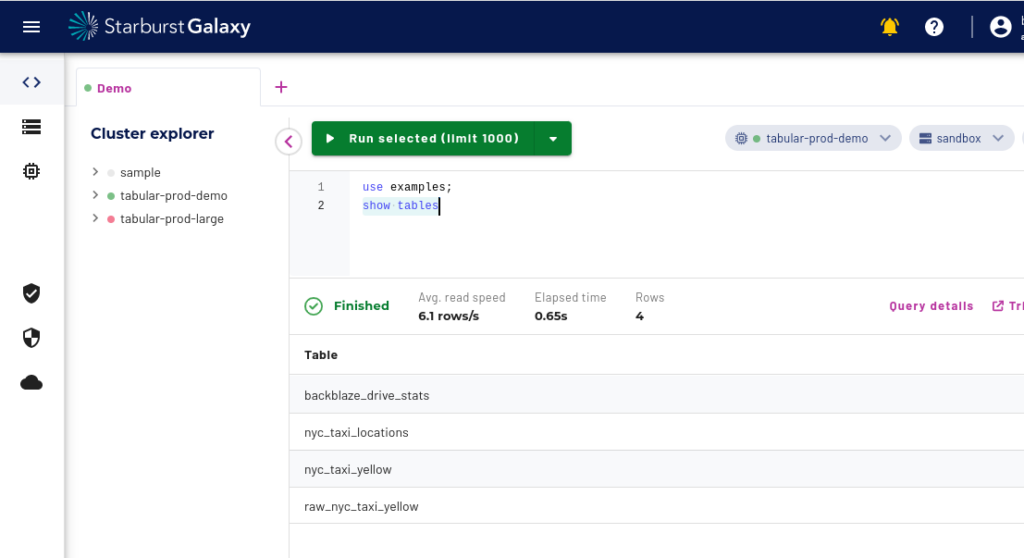Screen dimensions: 1024x558
Task: Click the 6.1 rows/s read speed value
Action: (448, 316)
